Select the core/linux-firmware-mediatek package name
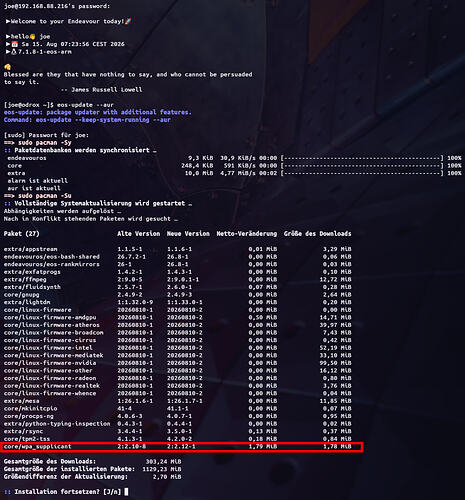The width and height of the screenshot is (465, 500). [x=54, y=355]
